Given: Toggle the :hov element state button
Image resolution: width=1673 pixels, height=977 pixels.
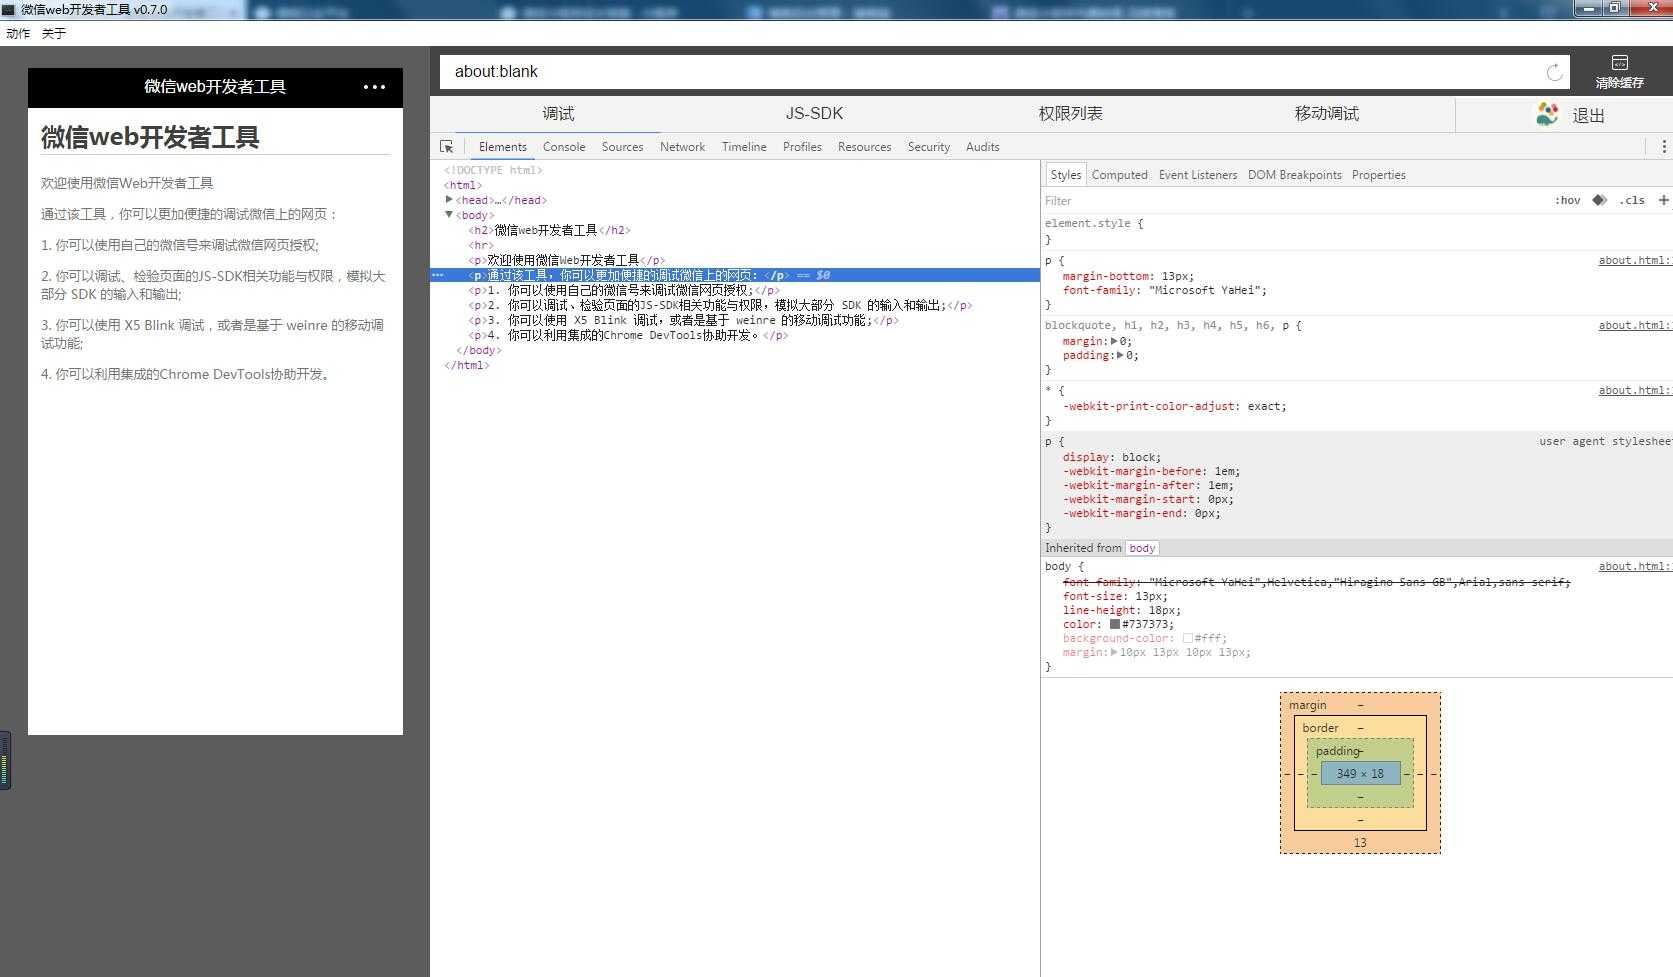Looking at the screenshot, I should (1567, 200).
